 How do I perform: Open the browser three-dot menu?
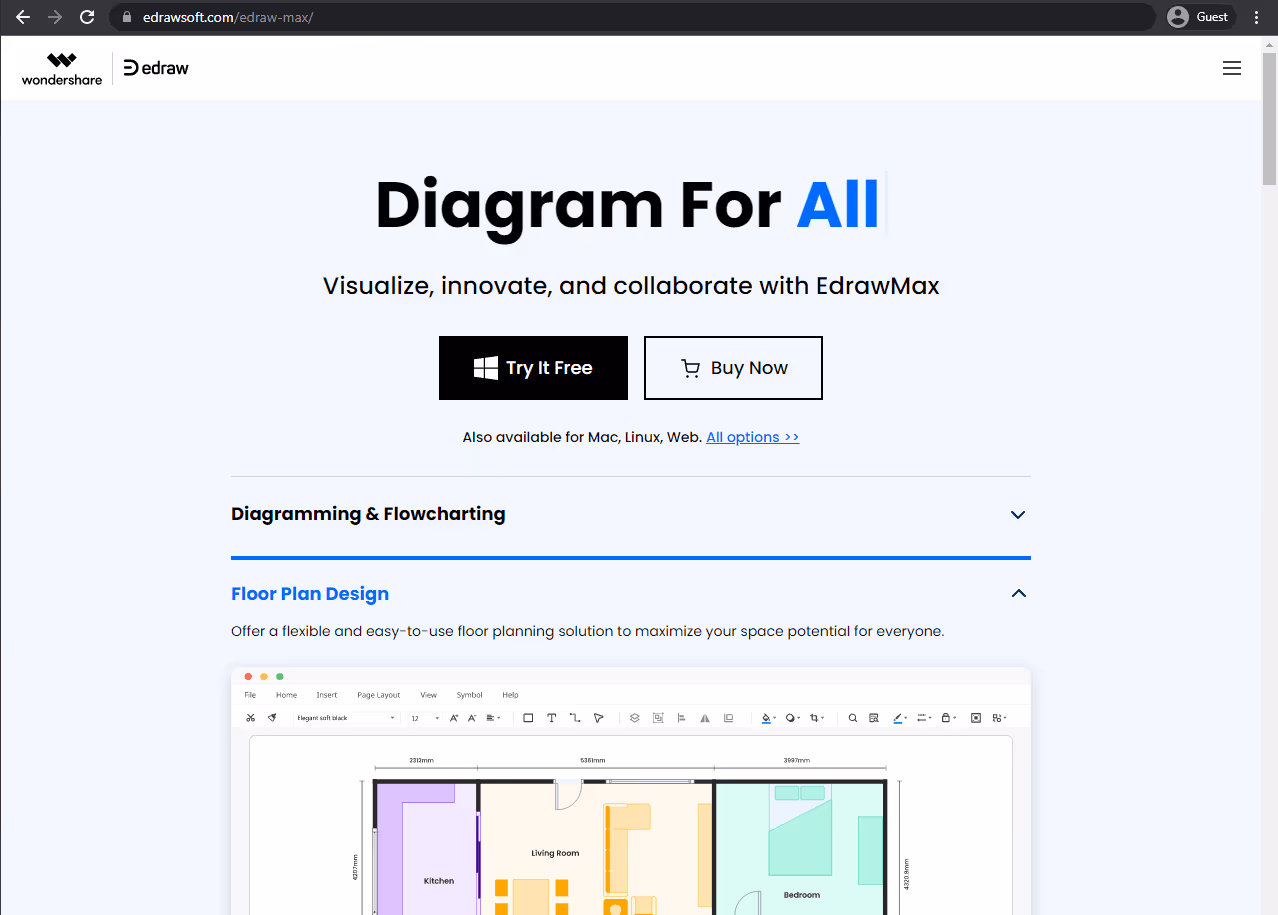(x=1257, y=17)
